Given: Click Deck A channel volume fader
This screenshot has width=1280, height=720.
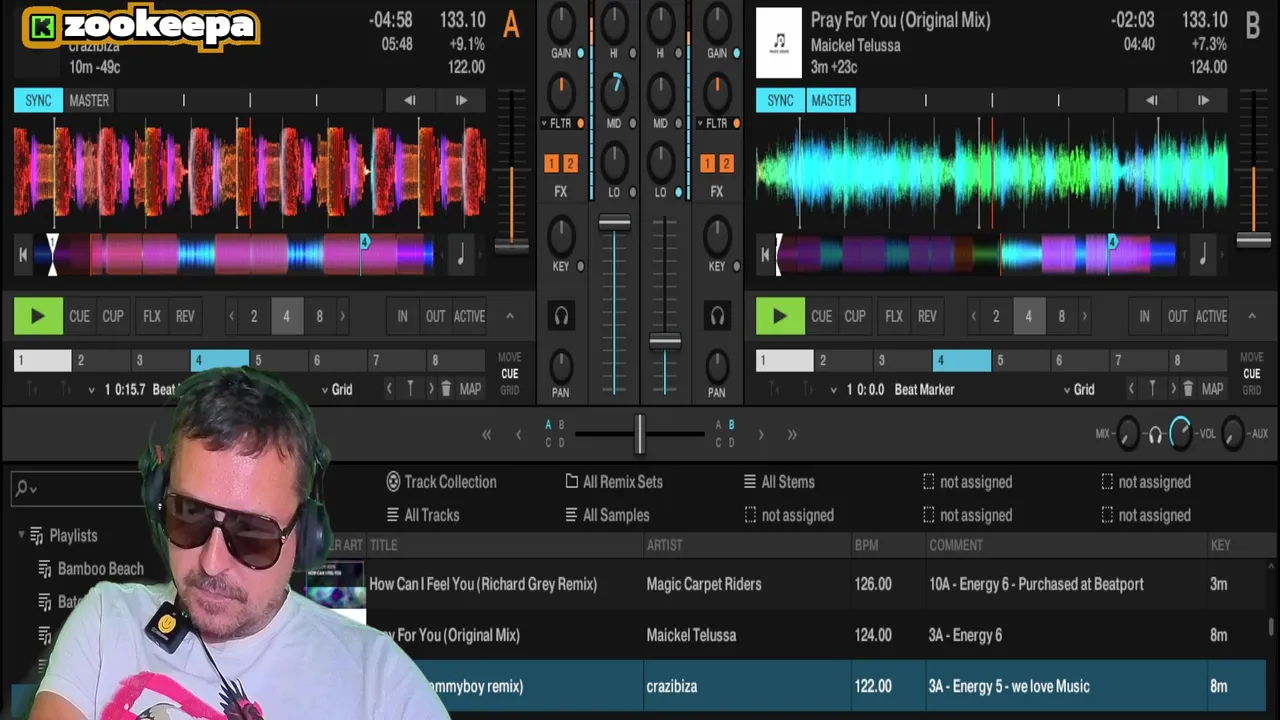Looking at the screenshot, I should point(614,224).
